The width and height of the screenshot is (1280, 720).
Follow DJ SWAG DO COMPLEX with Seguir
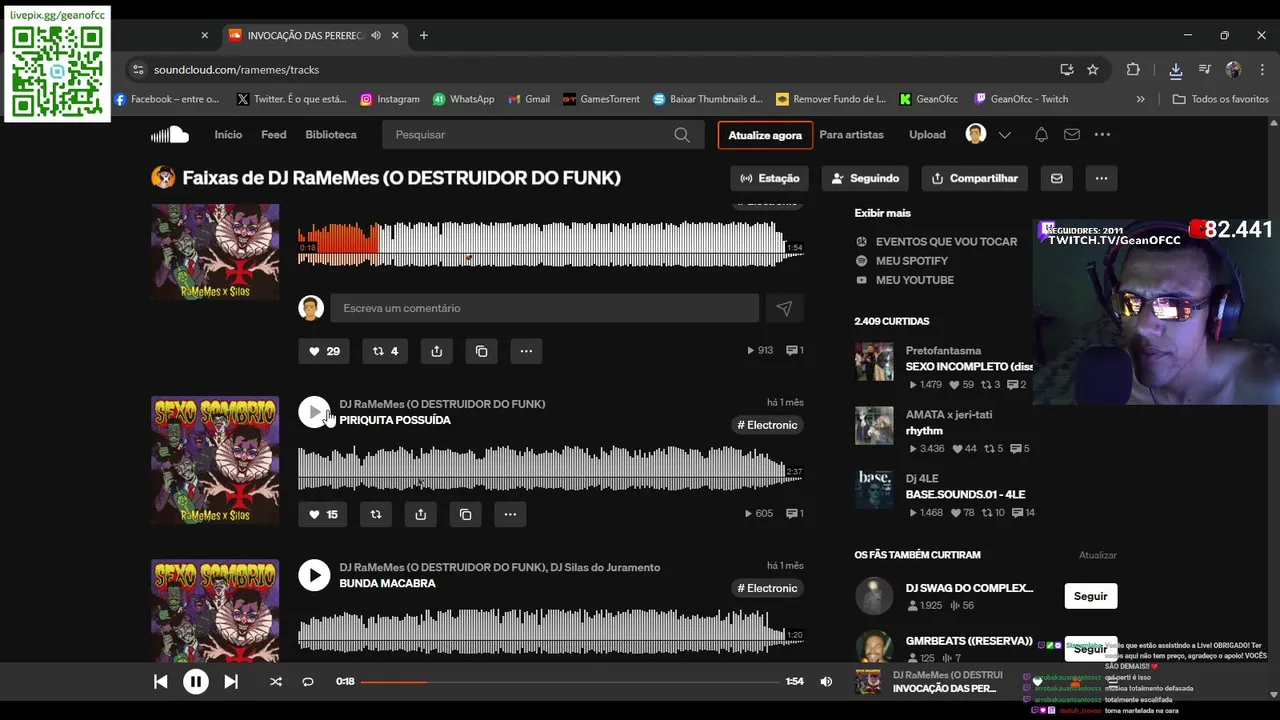(x=1090, y=596)
